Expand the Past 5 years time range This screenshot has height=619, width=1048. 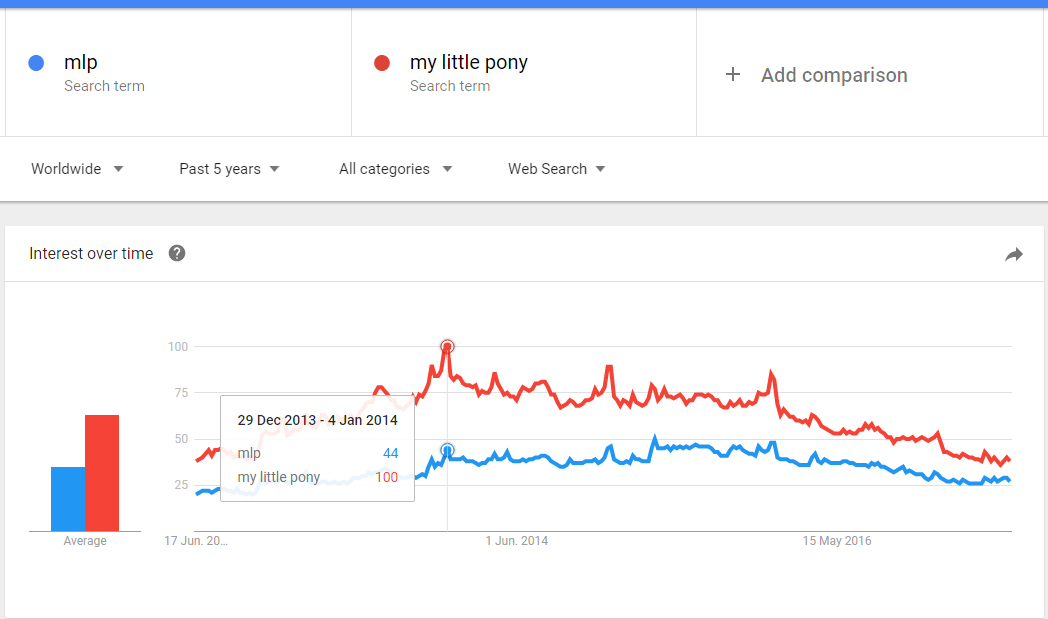(x=229, y=169)
